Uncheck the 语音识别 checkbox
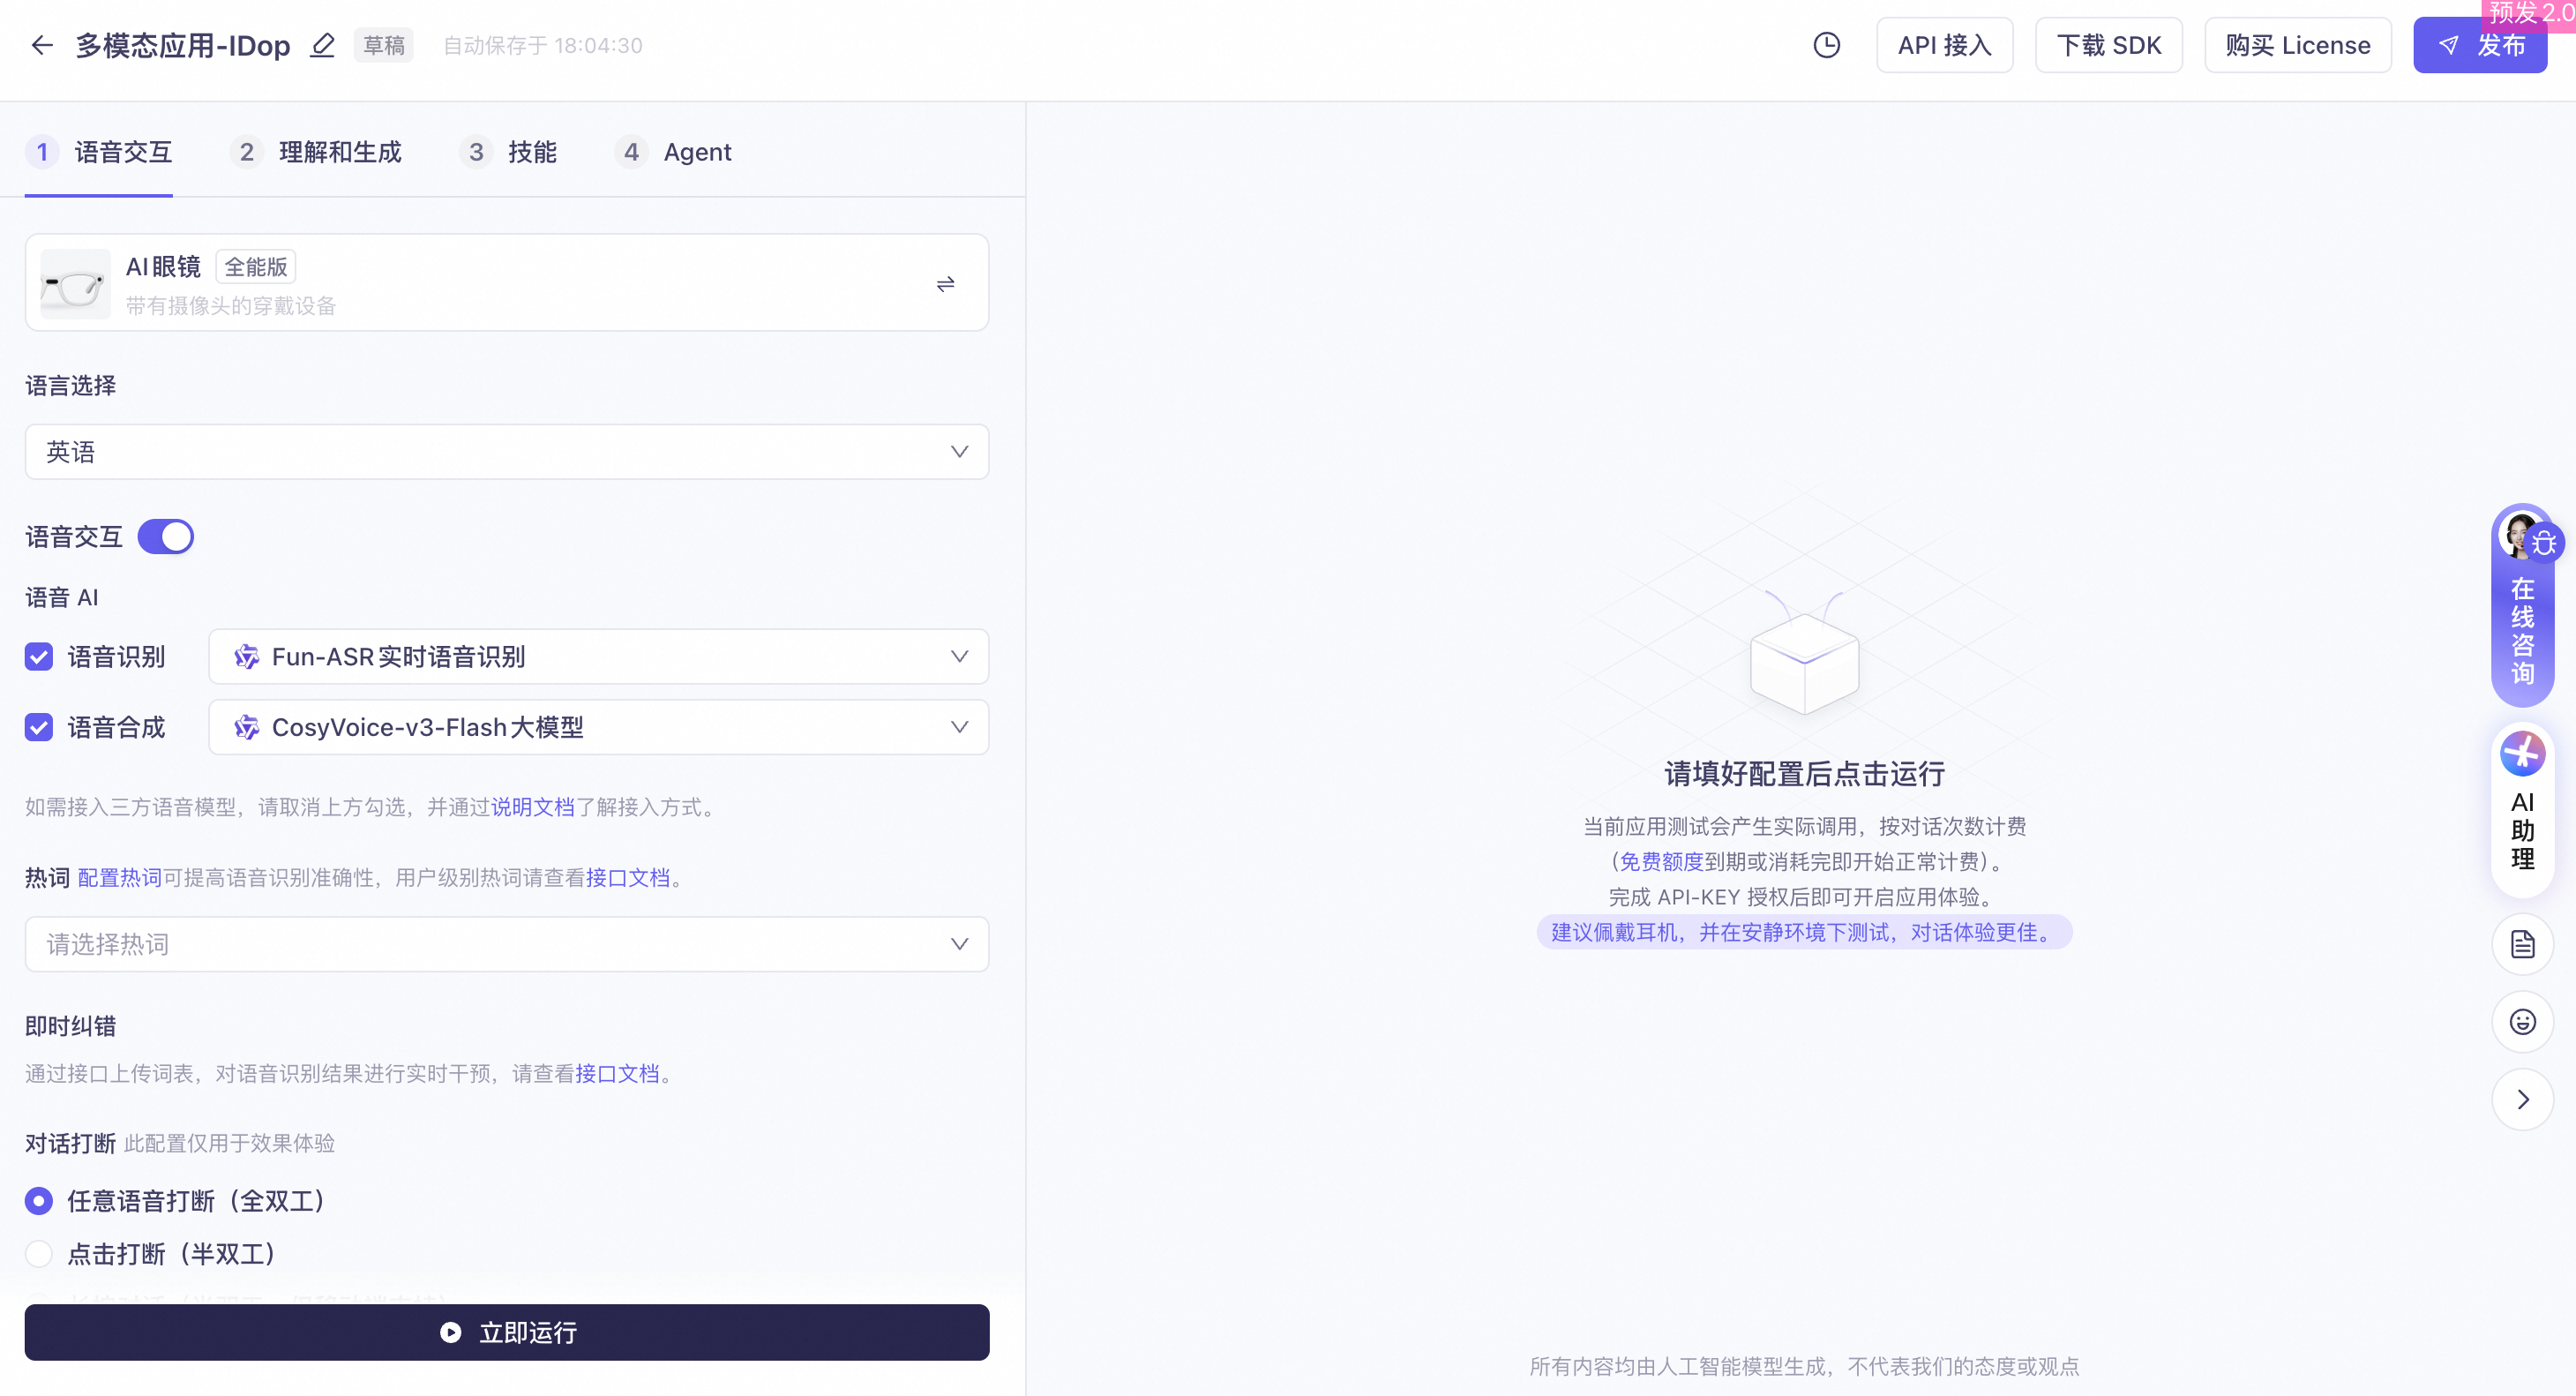Viewport: 2576px width, 1396px height. pyautogui.click(x=39, y=657)
